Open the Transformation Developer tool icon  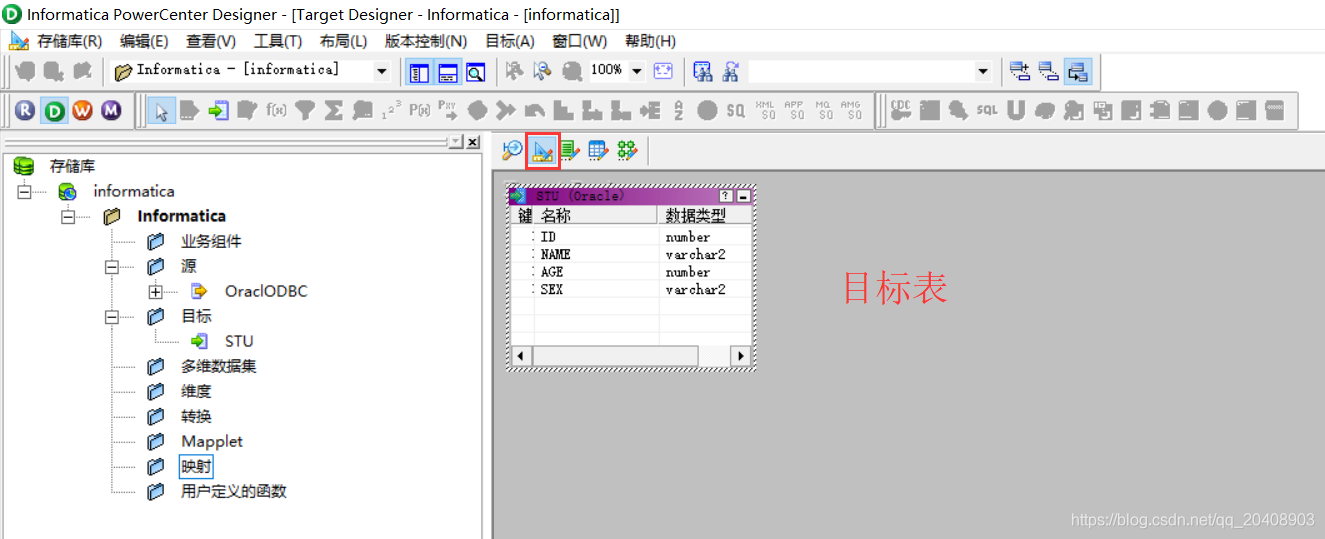click(570, 150)
